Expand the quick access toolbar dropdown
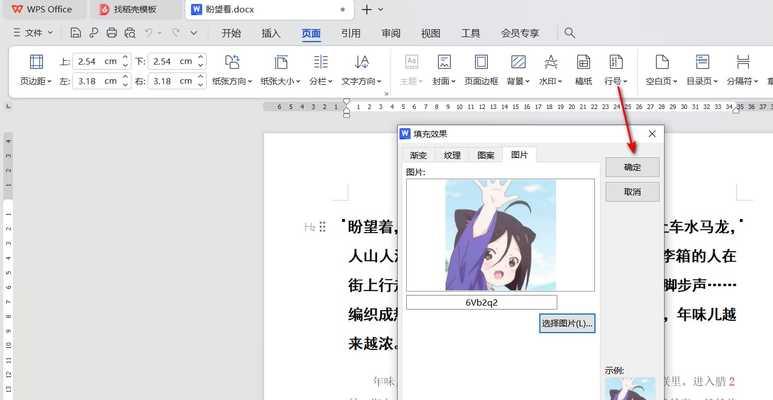The image size is (773, 400). [194, 33]
